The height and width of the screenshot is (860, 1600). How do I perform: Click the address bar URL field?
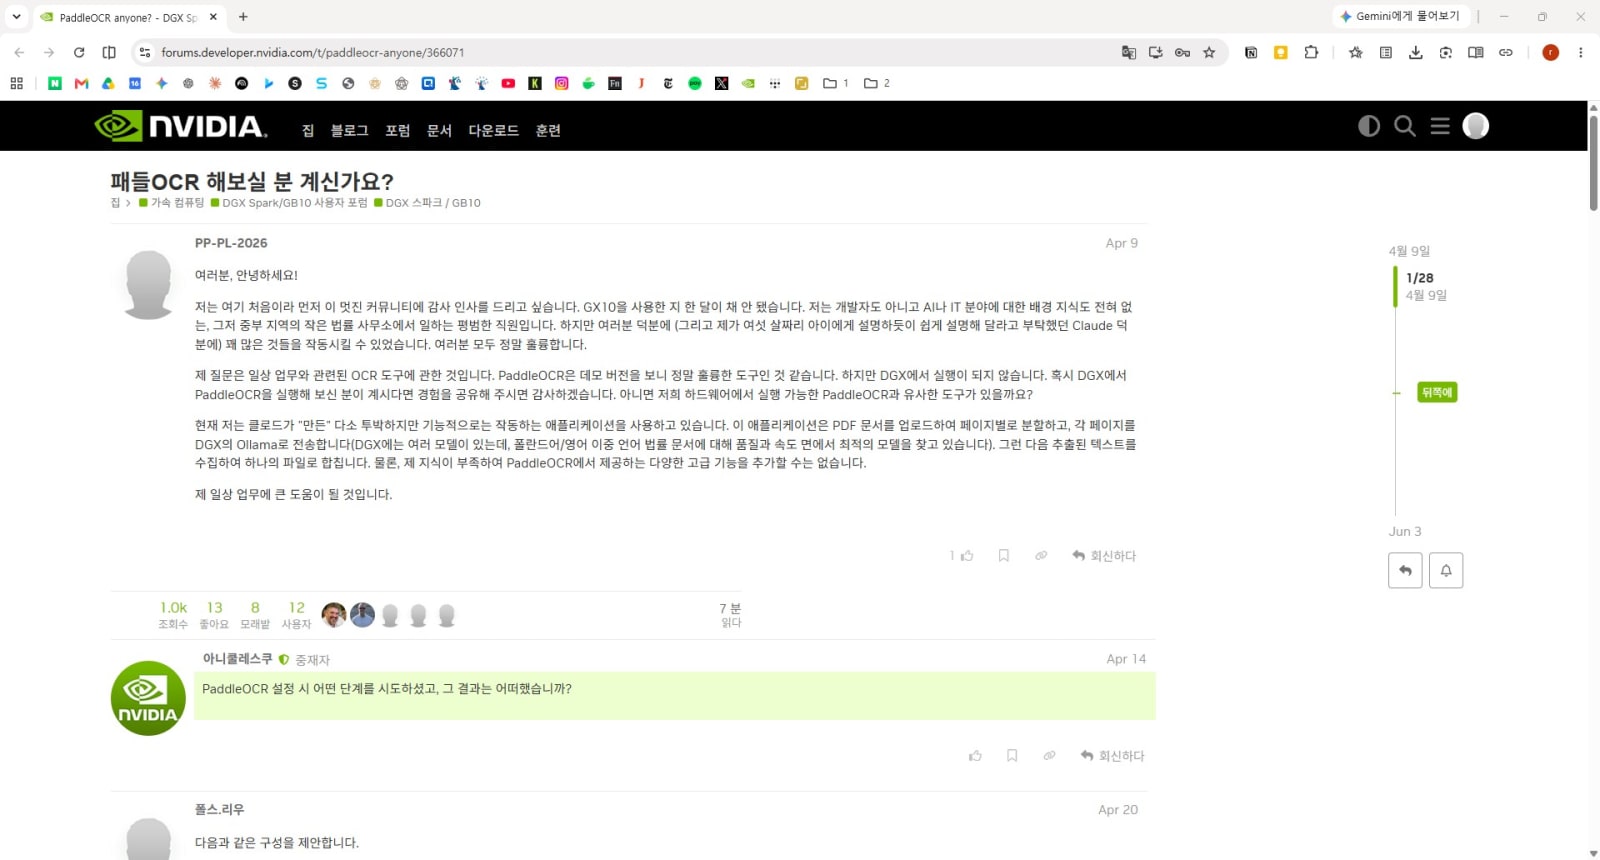630,52
